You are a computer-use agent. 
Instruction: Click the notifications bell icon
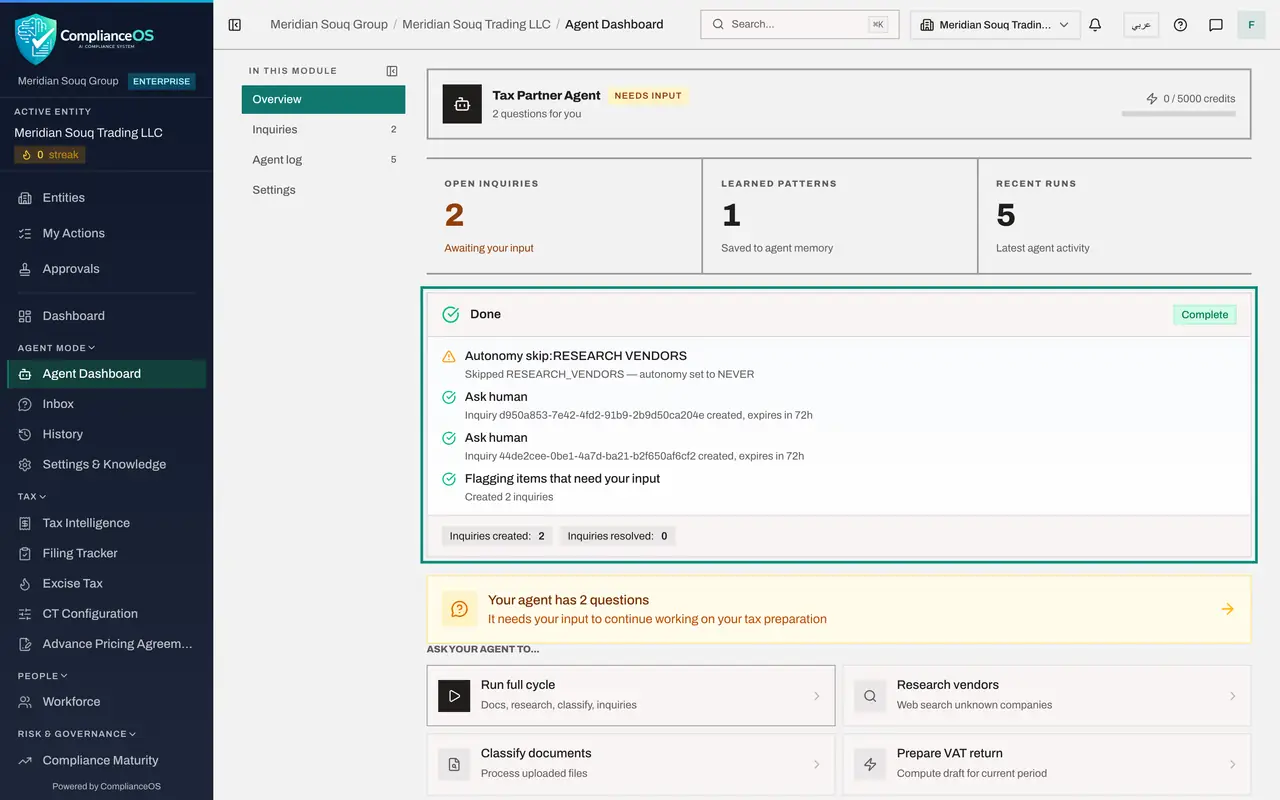click(1095, 25)
